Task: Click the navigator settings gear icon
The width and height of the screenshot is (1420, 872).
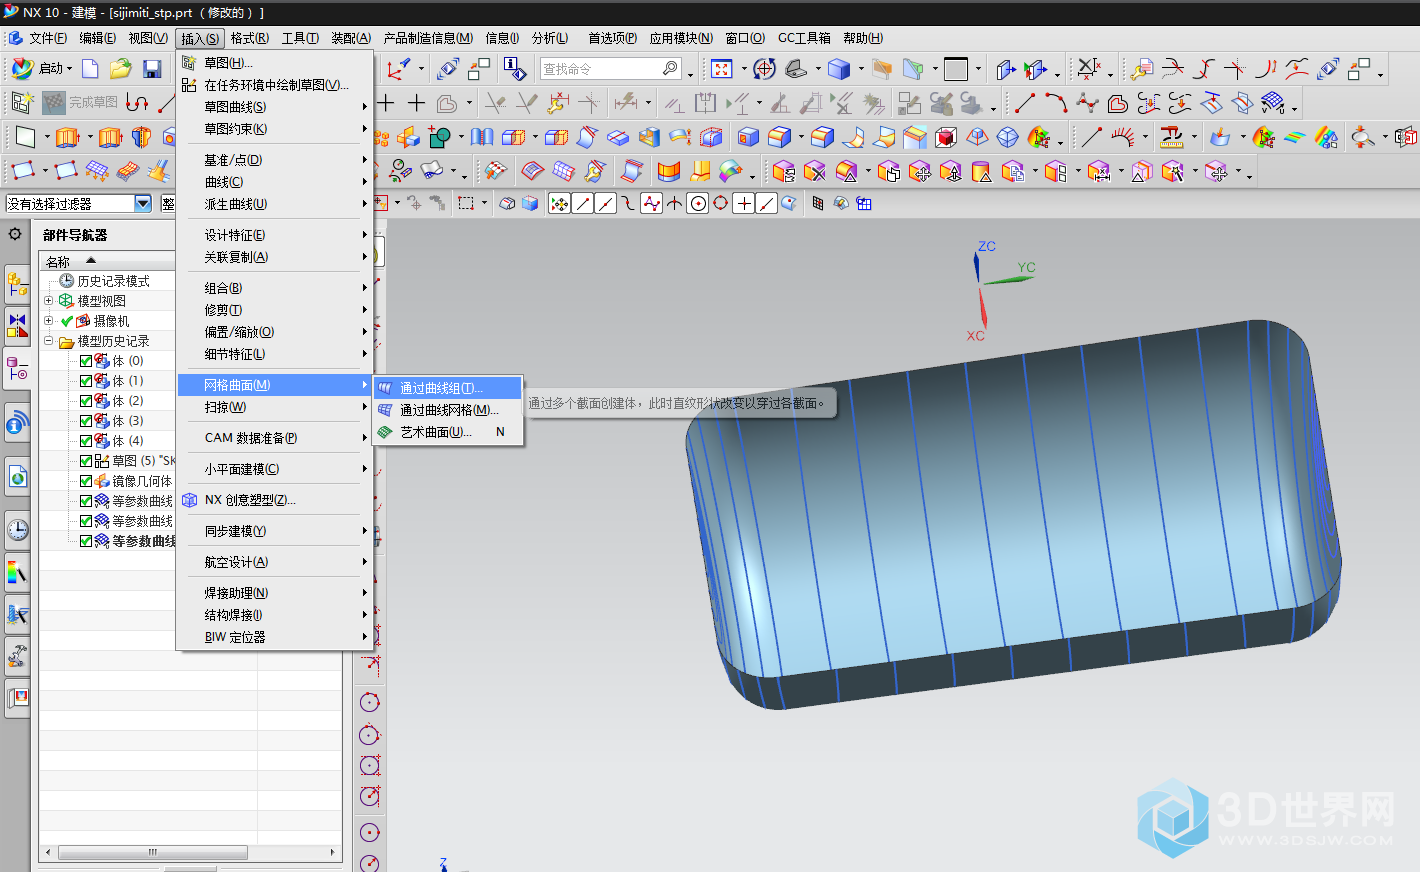Action: [x=15, y=234]
